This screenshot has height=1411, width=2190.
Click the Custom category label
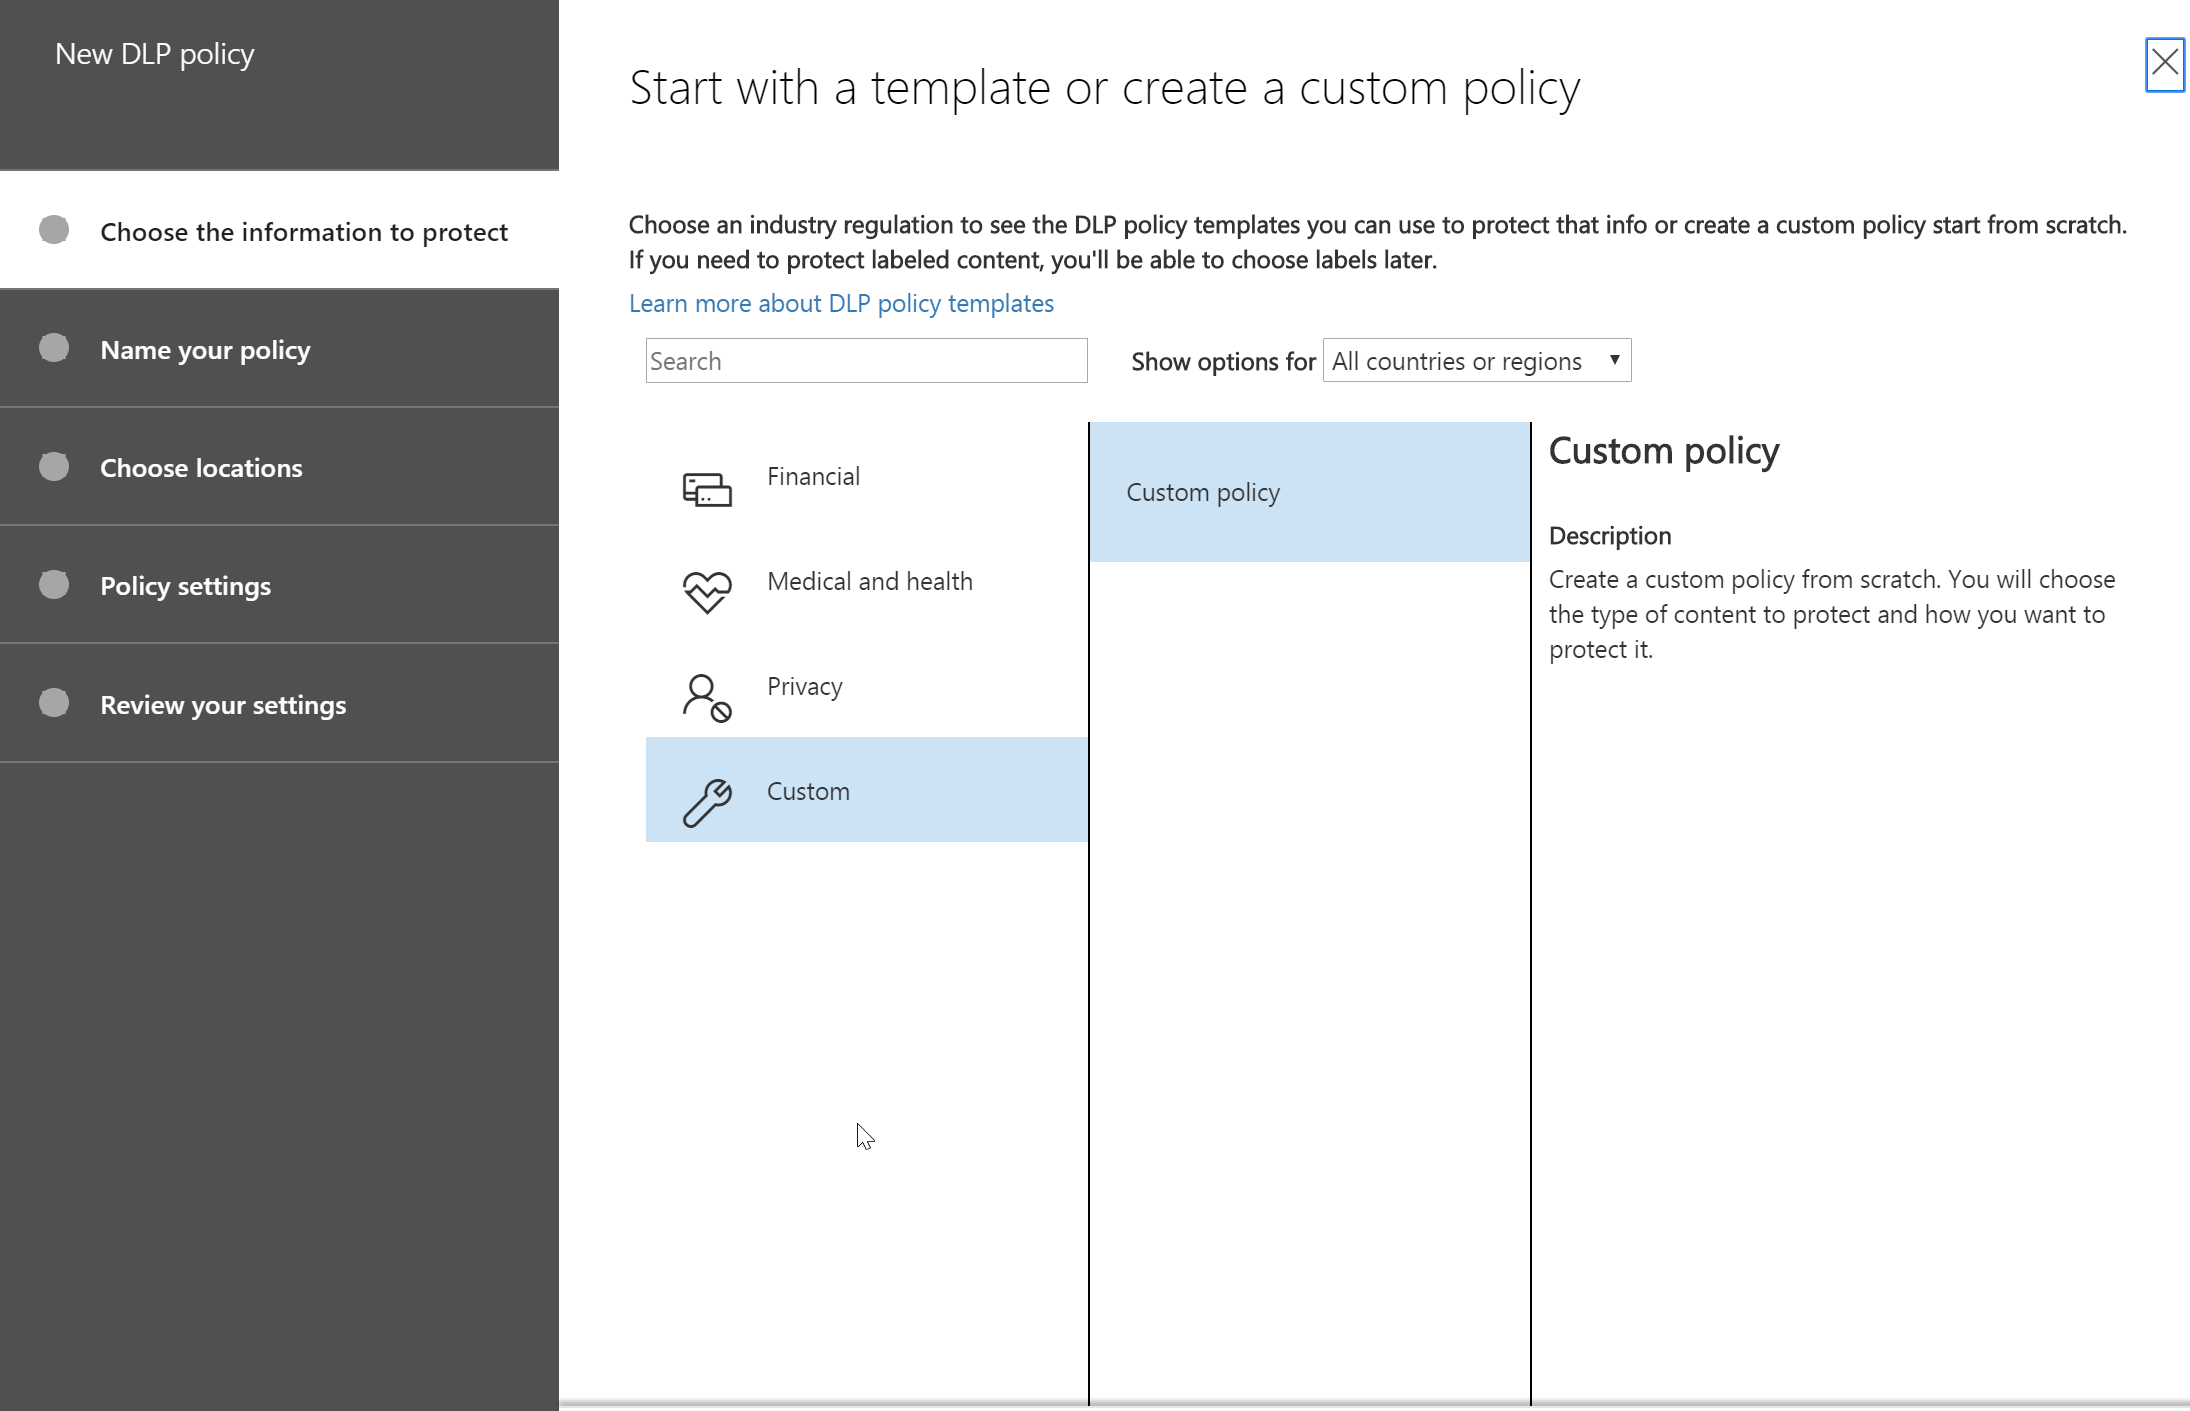click(x=808, y=791)
